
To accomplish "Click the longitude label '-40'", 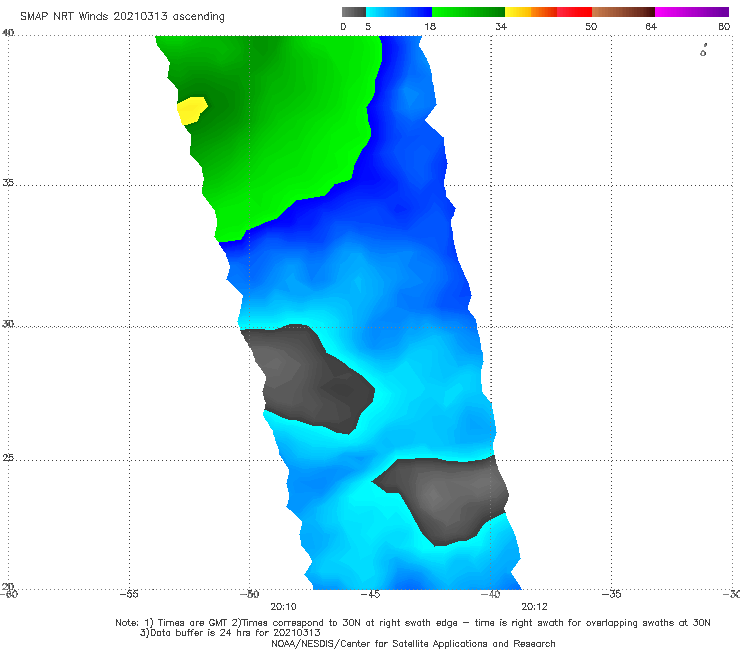I will pos(490,594).
